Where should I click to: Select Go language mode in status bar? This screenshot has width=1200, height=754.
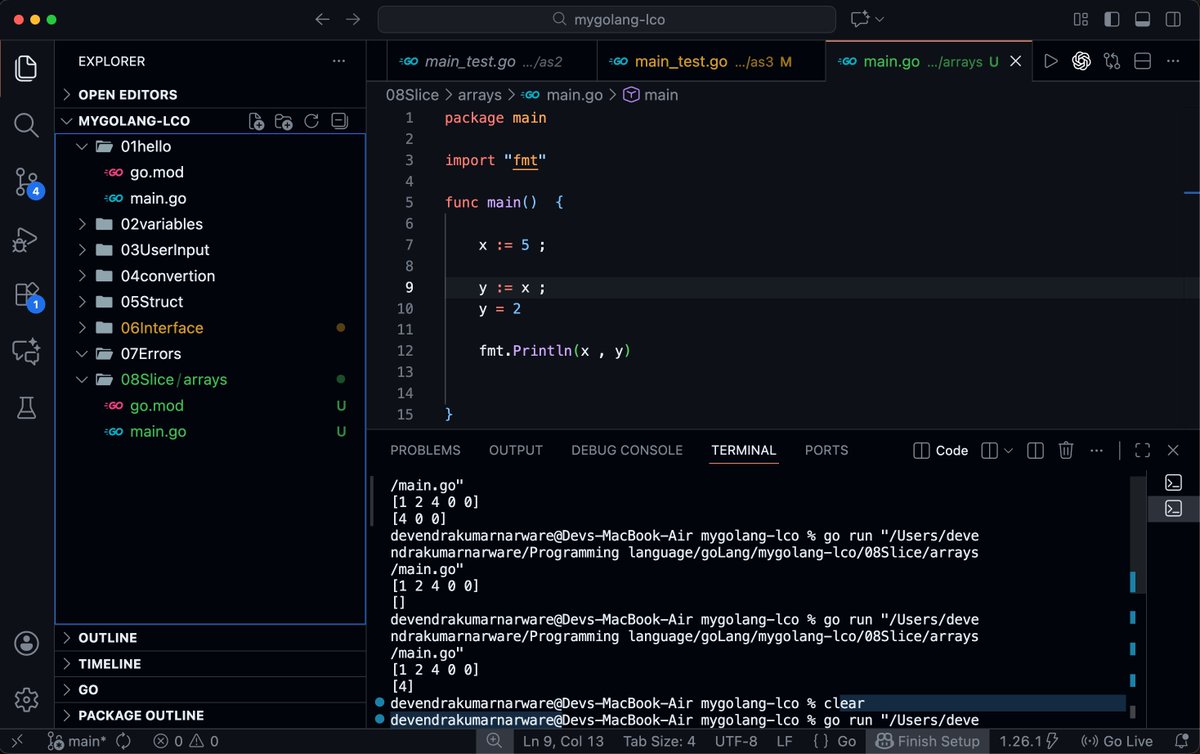(x=846, y=741)
